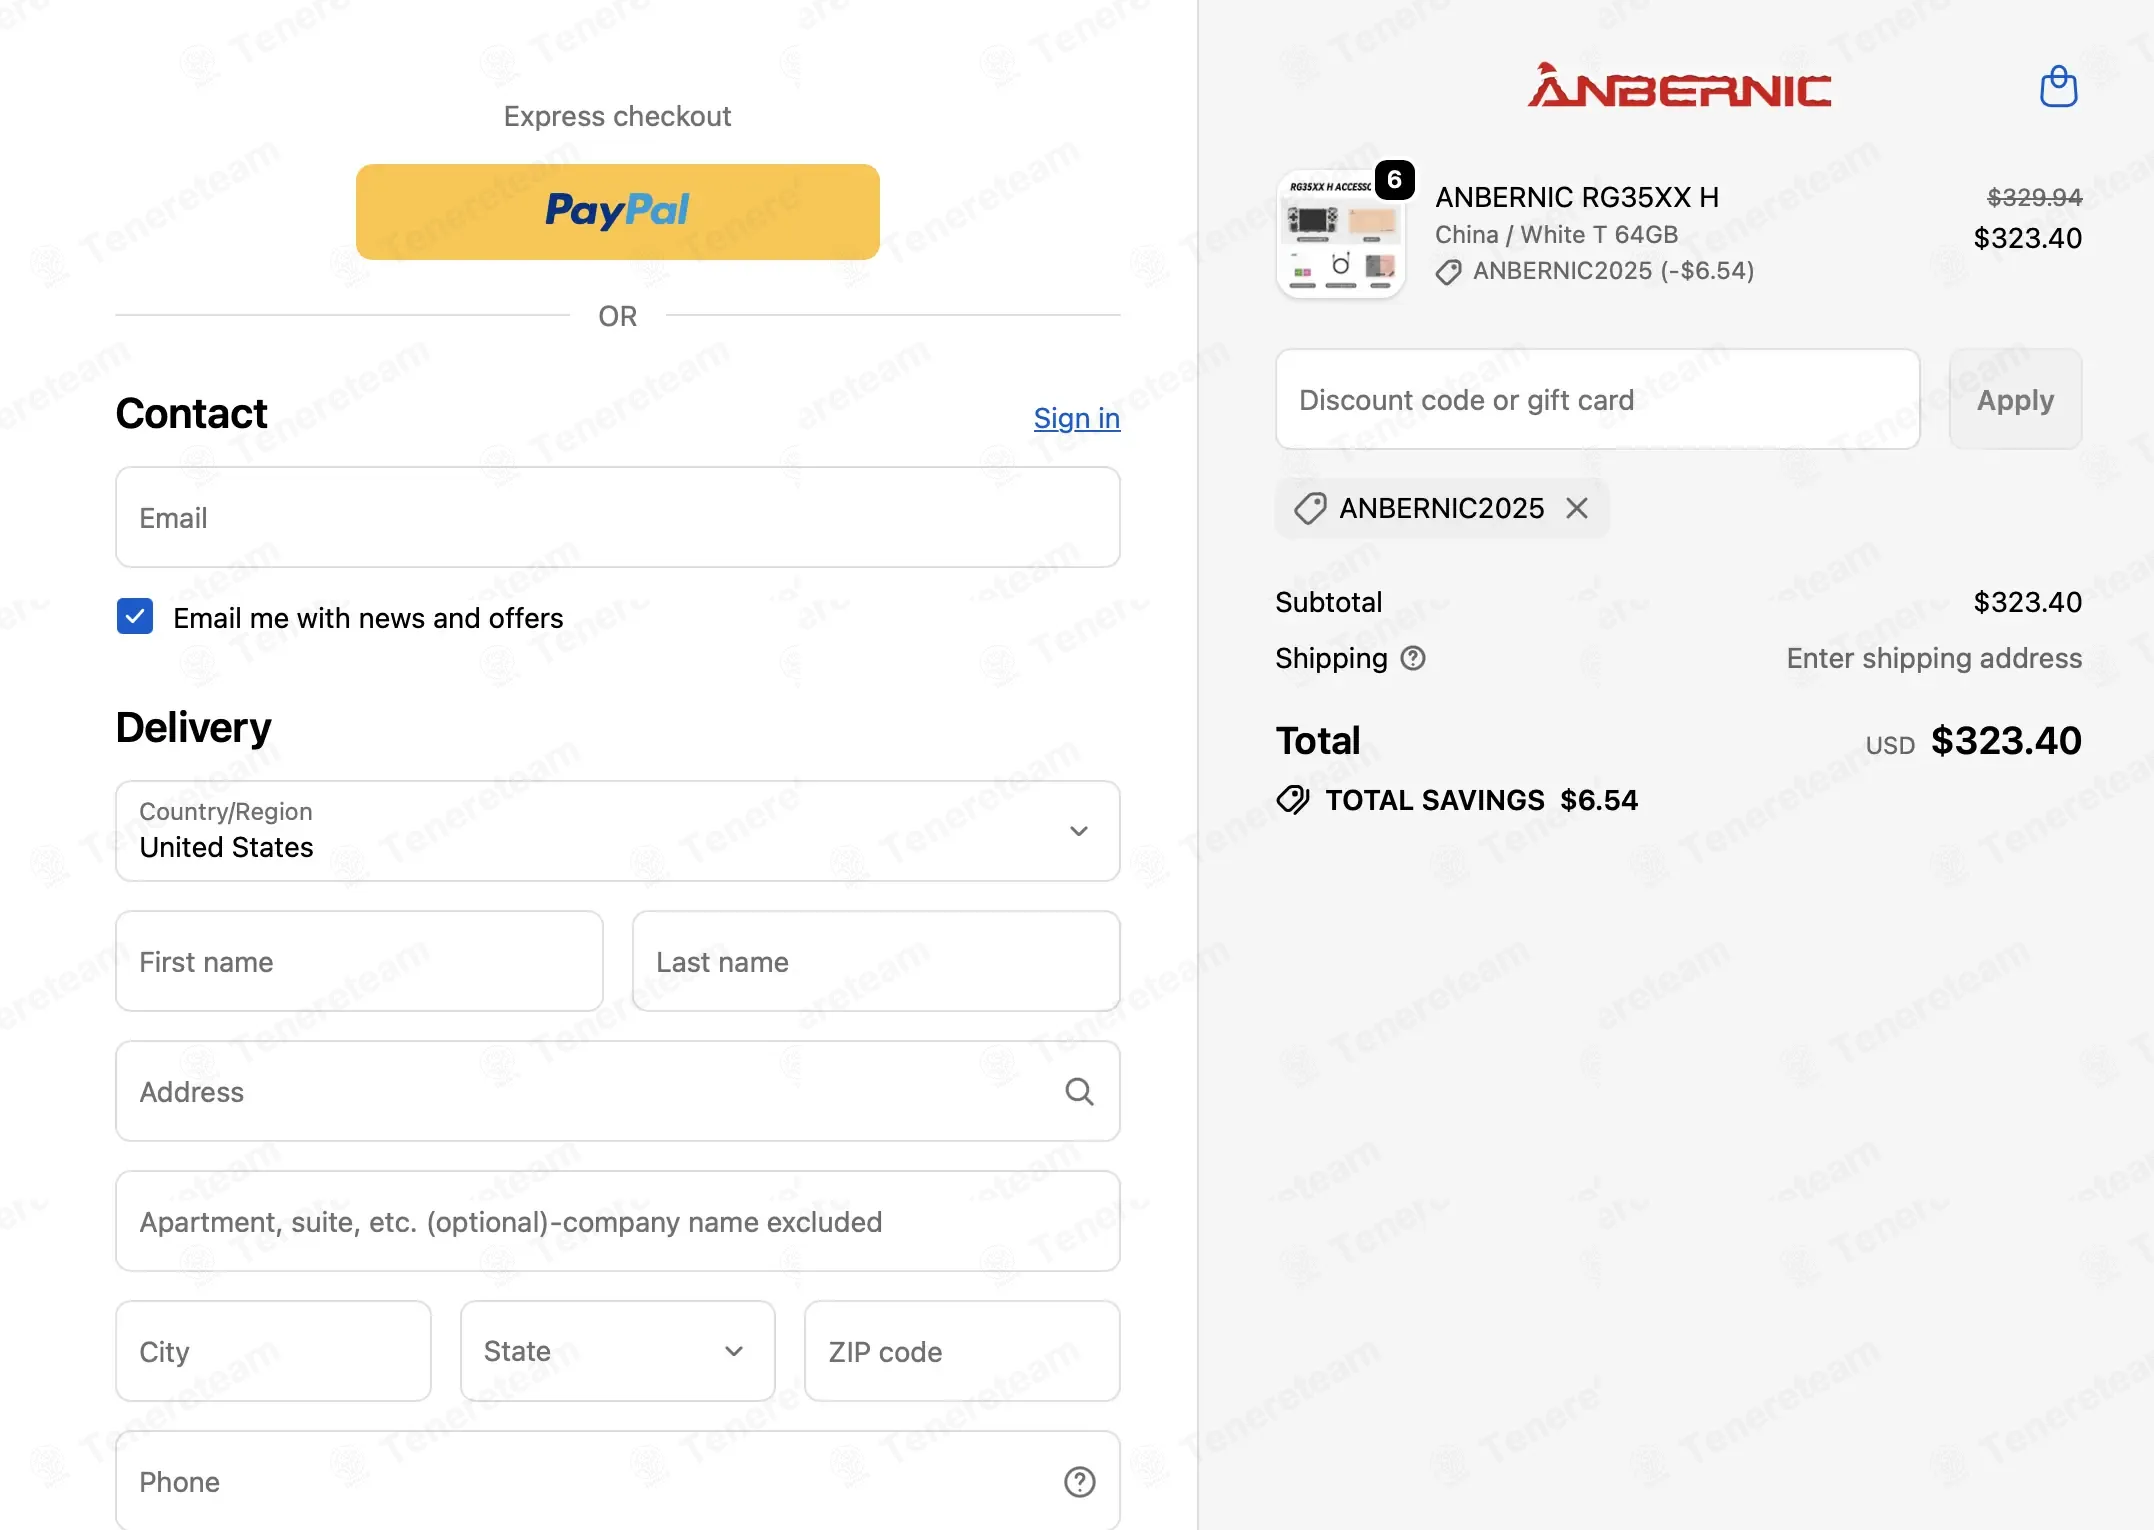Focus the Apartment, suite optional field
This screenshot has height=1530, width=2154.
pyautogui.click(x=618, y=1221)
